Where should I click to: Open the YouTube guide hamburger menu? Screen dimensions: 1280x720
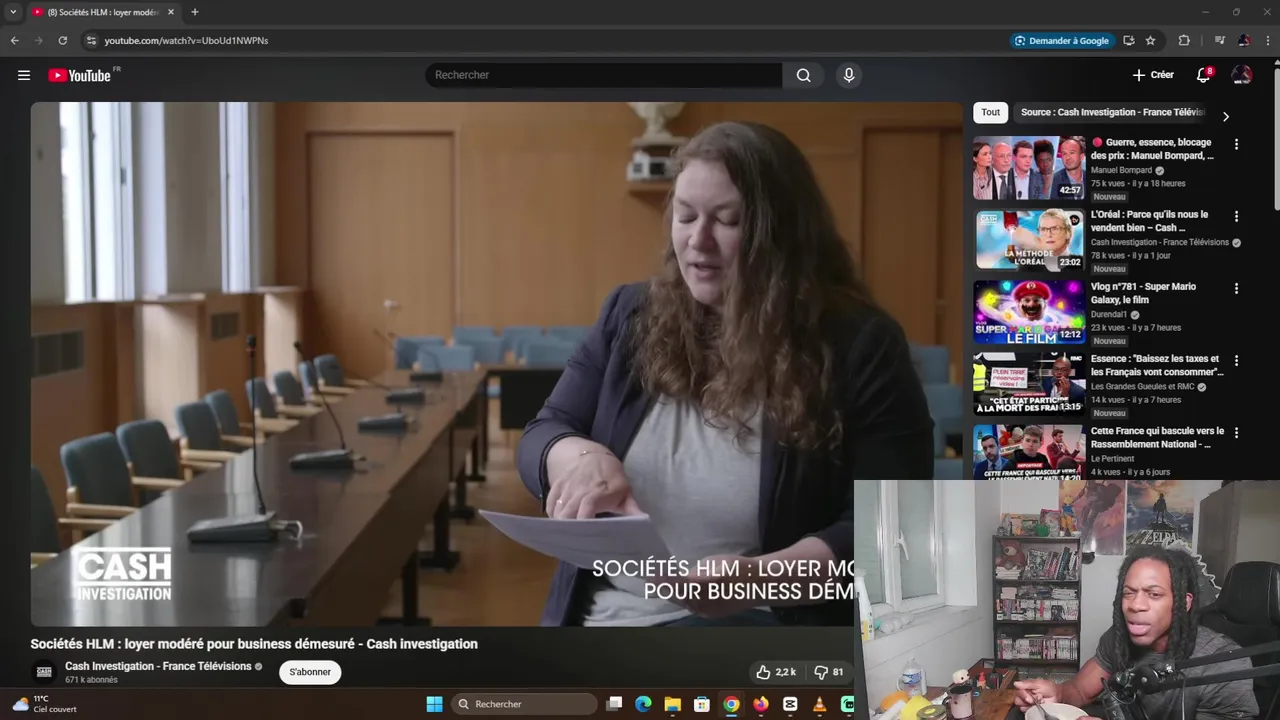click(x=24, y=75)
